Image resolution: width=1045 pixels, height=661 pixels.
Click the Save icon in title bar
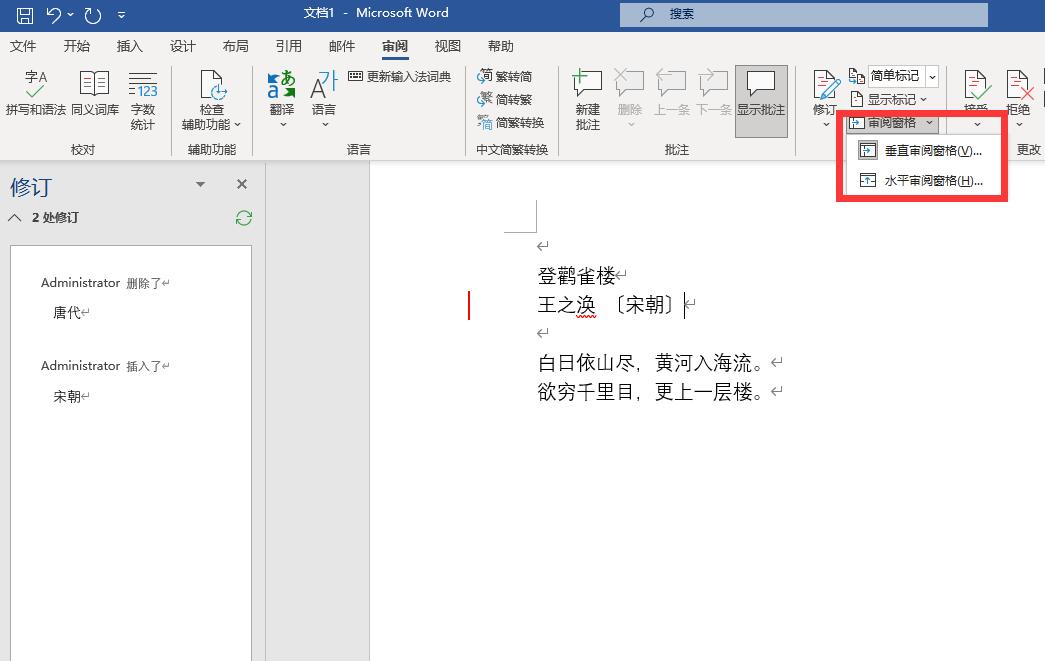pyautogui.click(x=24, y=15)
